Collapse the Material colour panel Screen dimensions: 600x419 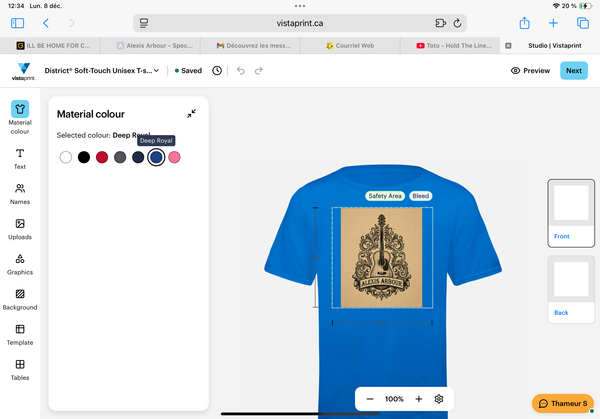click(x=191, y=114)
